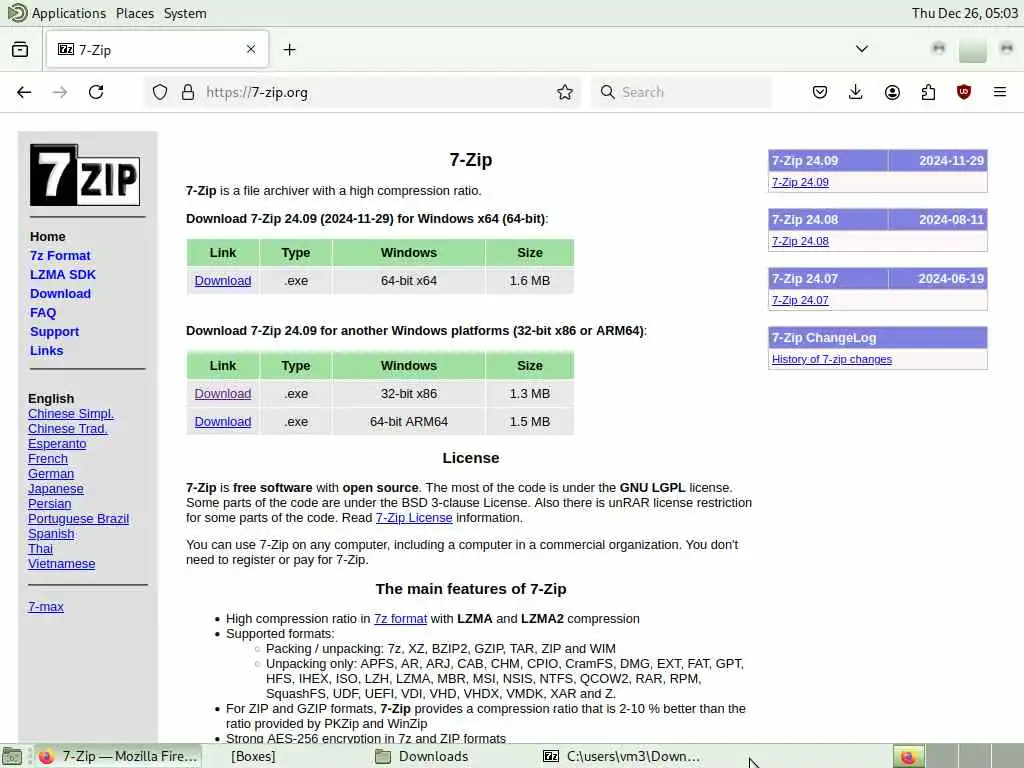
Task: Open the System menu
Action: tap(185, 13)
